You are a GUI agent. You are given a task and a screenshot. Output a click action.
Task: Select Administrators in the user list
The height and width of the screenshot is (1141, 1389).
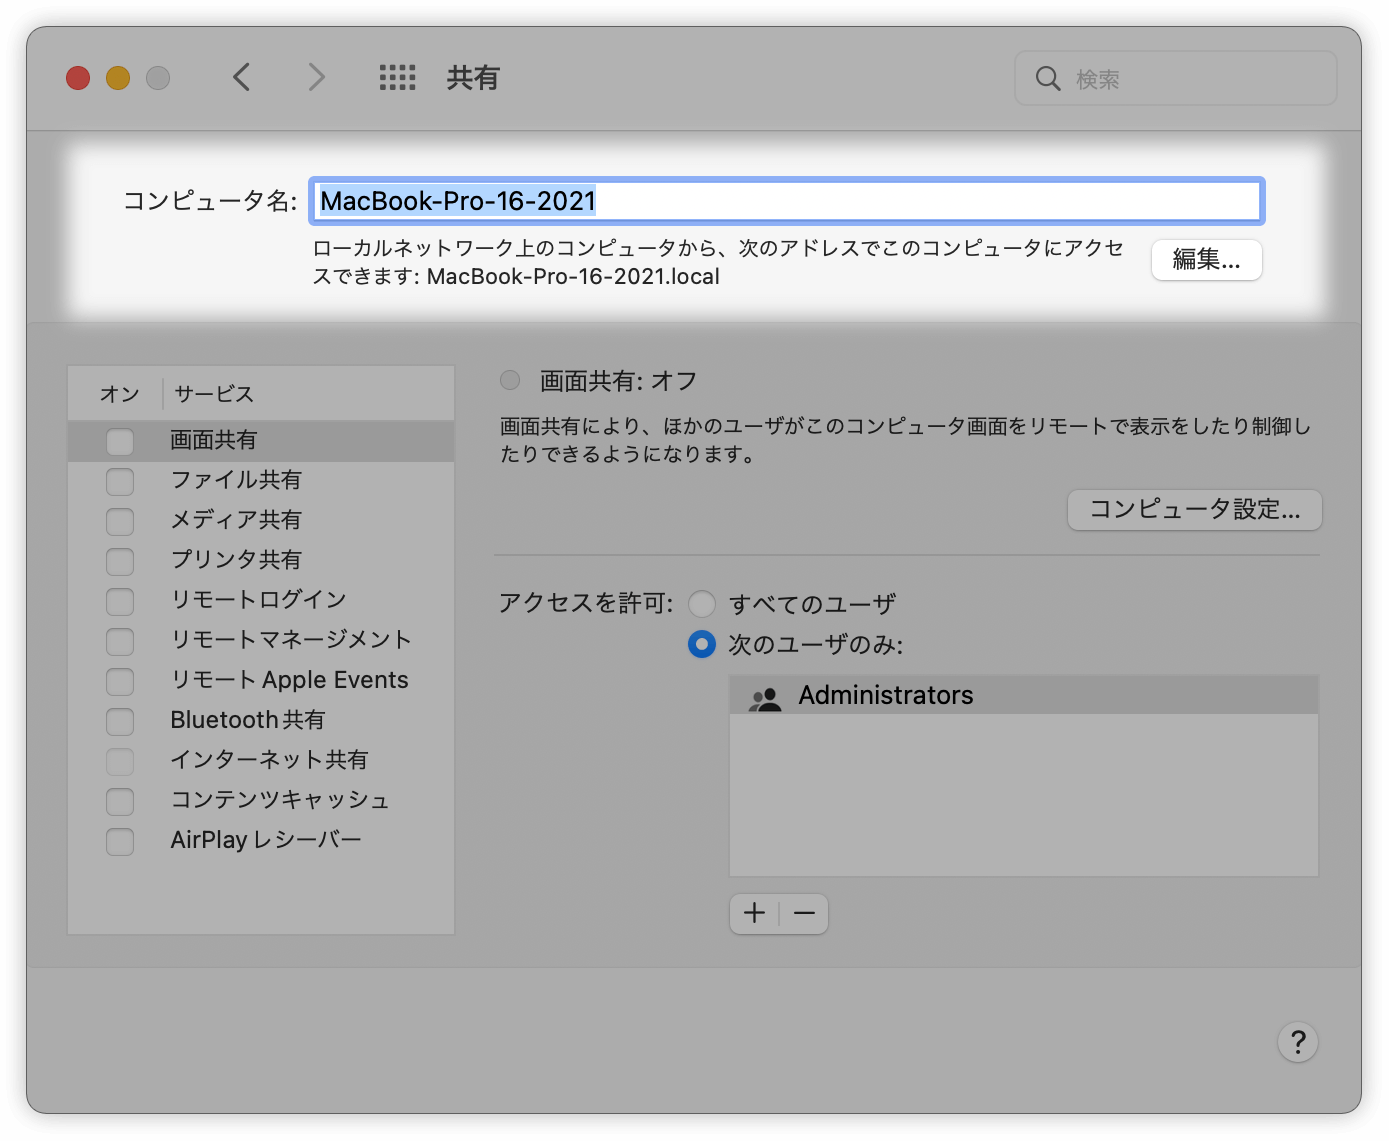coord(1024,696)
